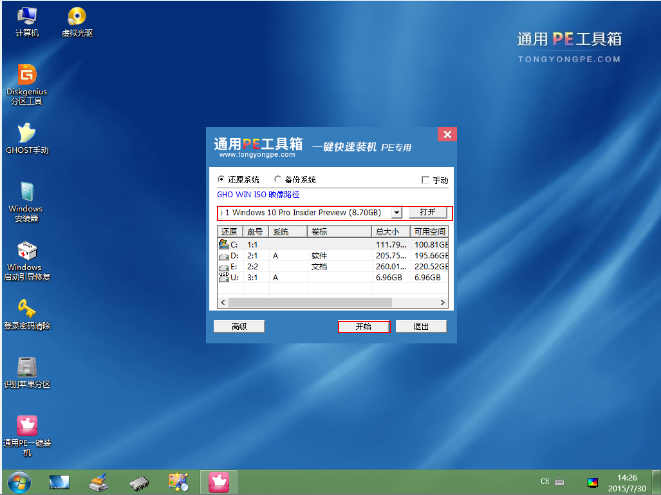Click the 还原 column header
The width and height of the screenshot is (661, 495).
click(230, 231)
